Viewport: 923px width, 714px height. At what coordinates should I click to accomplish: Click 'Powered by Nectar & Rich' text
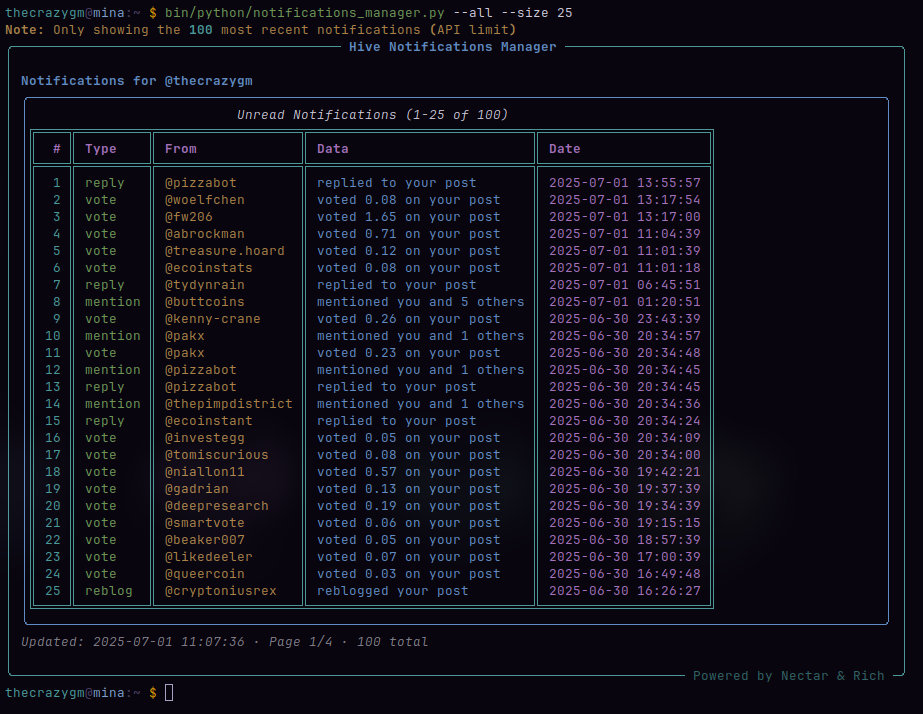point(788,676)
